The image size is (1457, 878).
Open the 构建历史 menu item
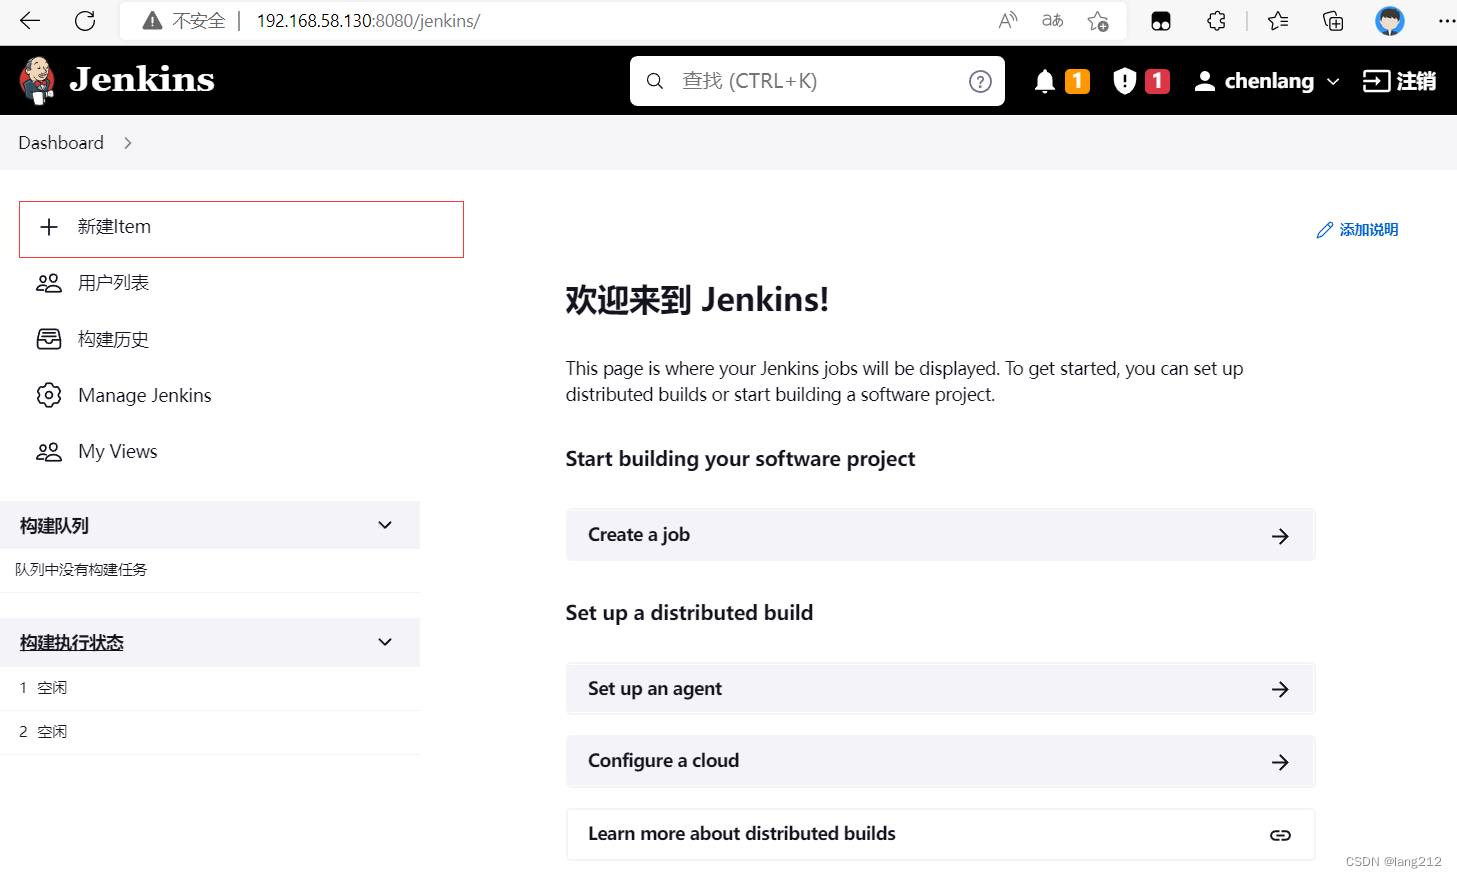click(x=113, y=339)
